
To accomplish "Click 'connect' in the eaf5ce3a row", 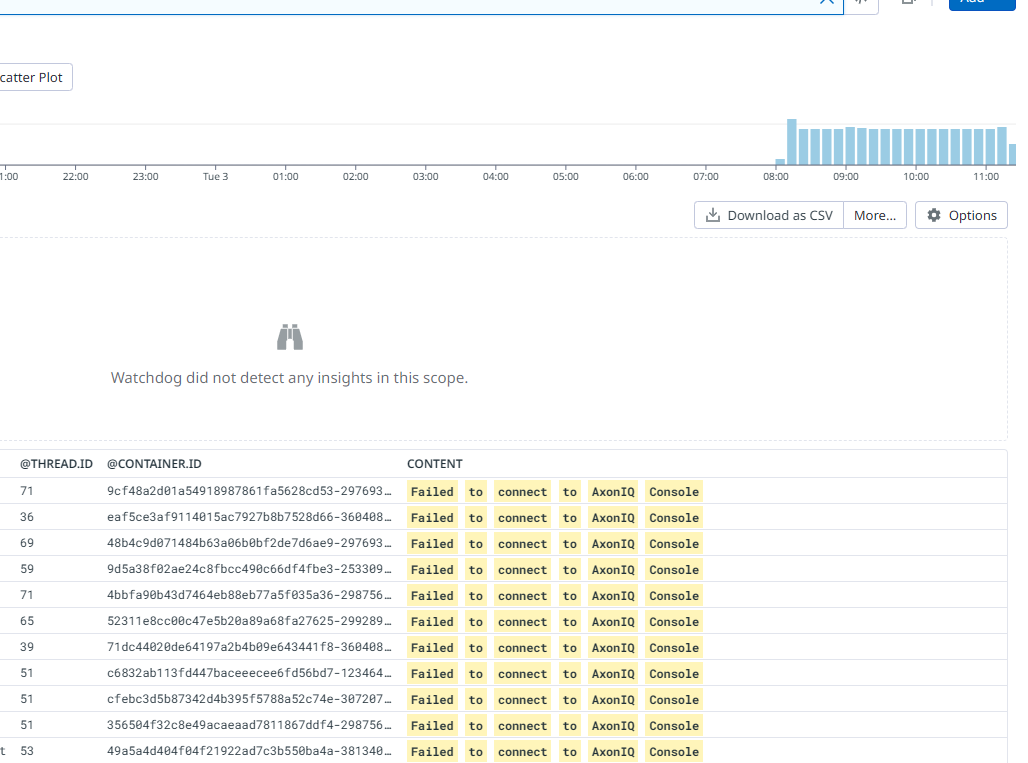I will pyautogui.click(x=522, y=518).
